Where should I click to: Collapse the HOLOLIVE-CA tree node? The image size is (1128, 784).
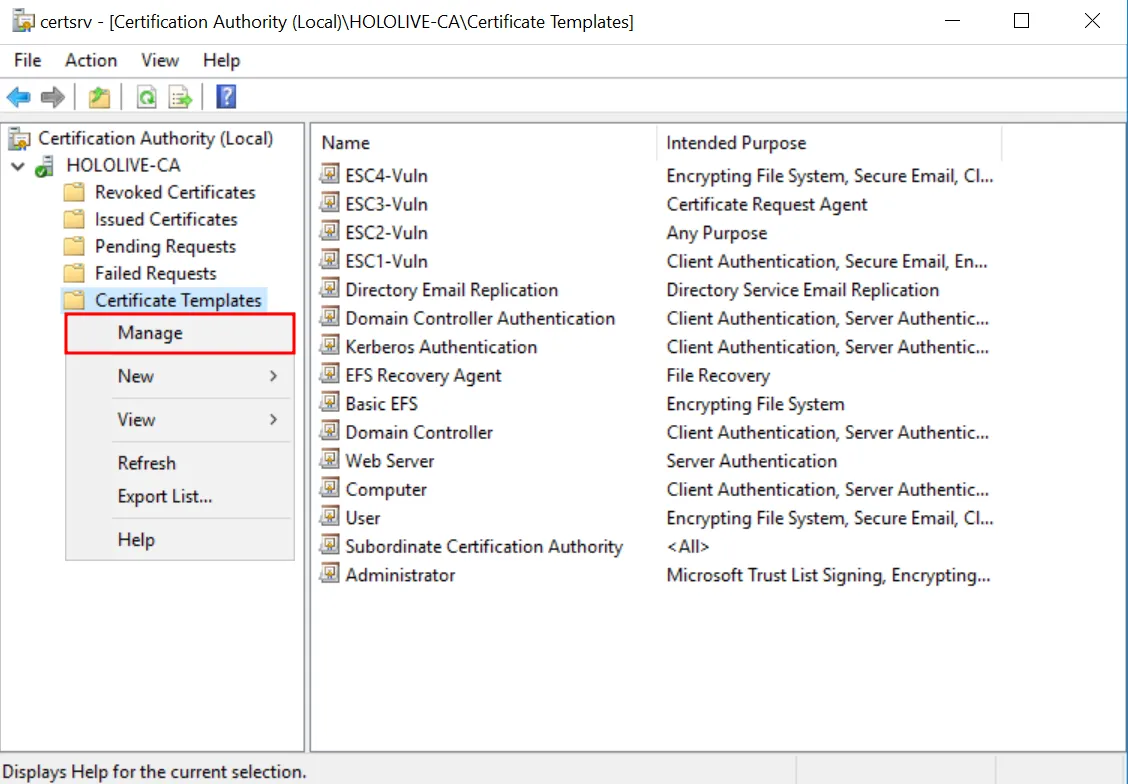[18, 166]
